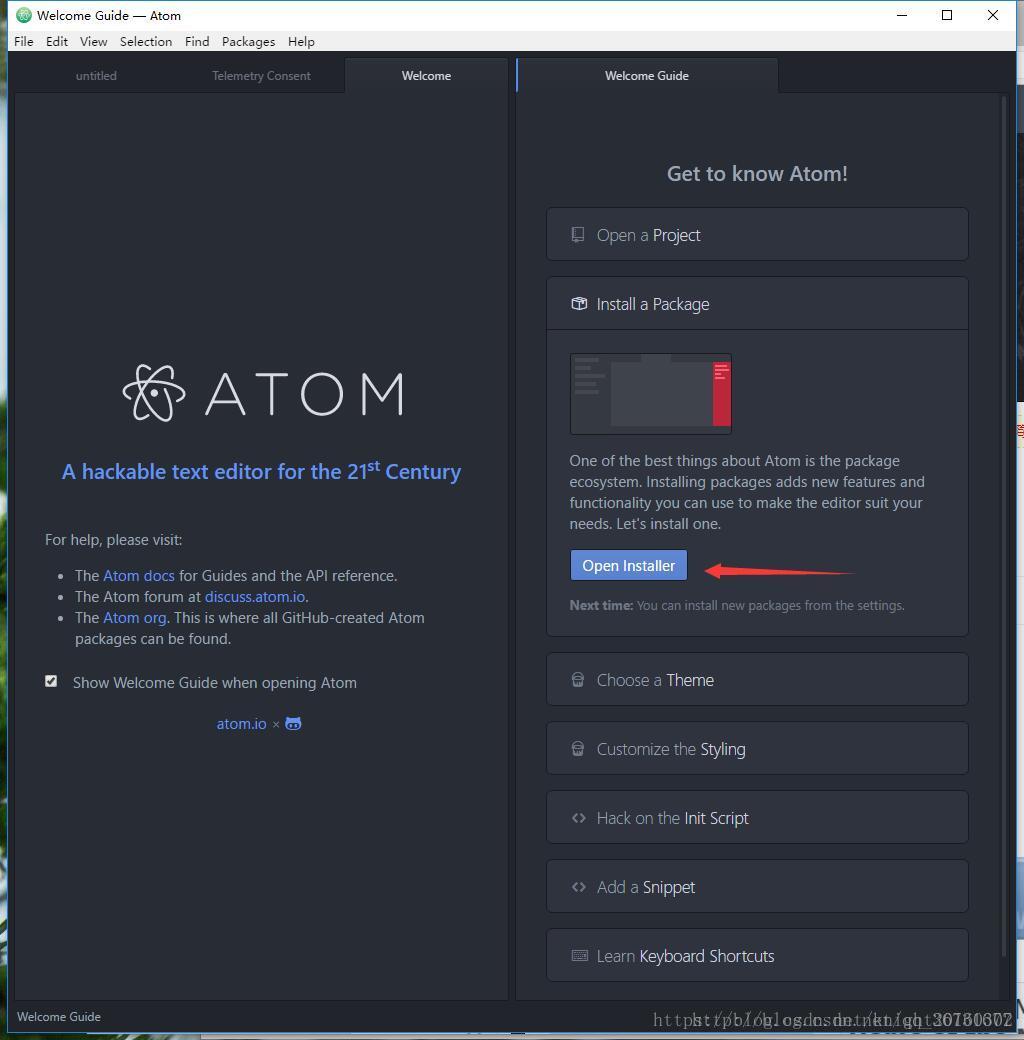Click the 'For help, please visit:' text
Screen dimensions: 1024x1040
pos(113,540)
